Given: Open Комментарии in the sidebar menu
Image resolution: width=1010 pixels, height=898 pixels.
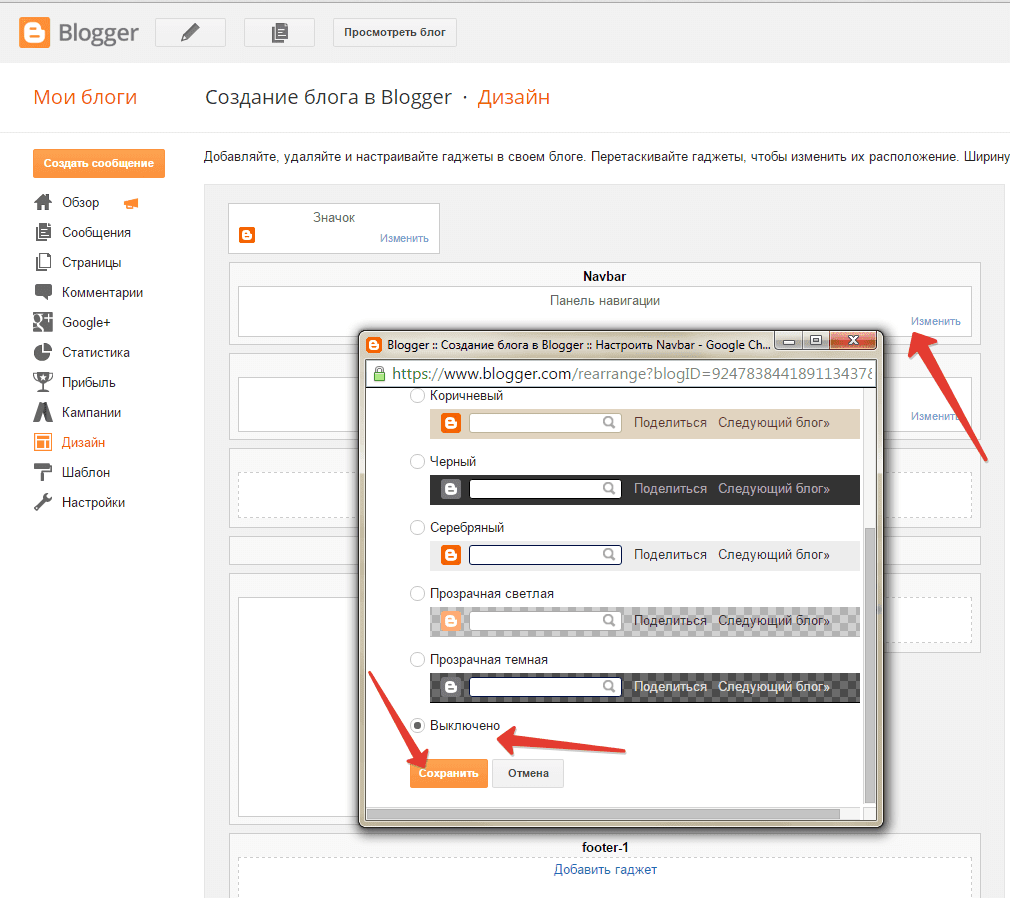Looking at the screenshot, I should click(x=102, y=292).
